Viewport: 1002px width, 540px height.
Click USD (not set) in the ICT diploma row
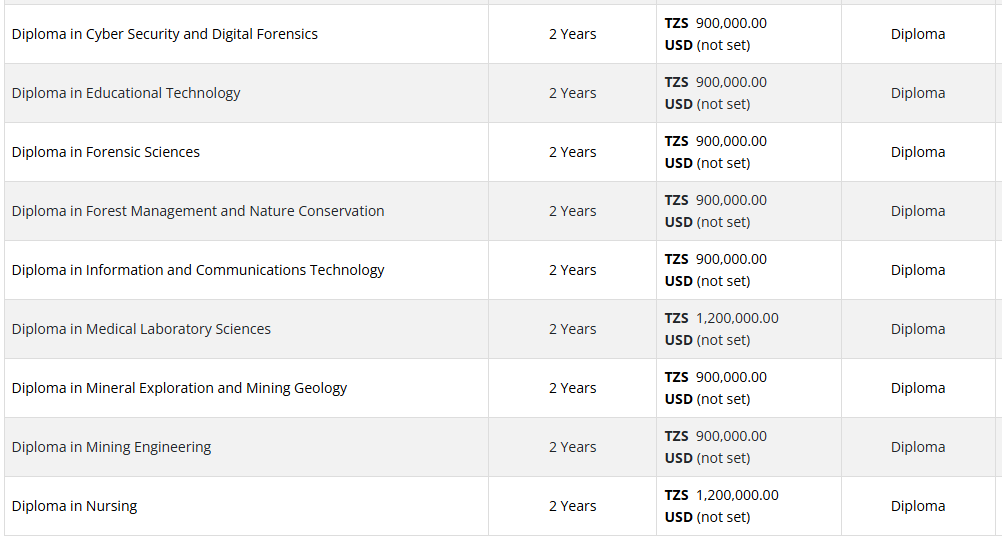pos(707,281)
